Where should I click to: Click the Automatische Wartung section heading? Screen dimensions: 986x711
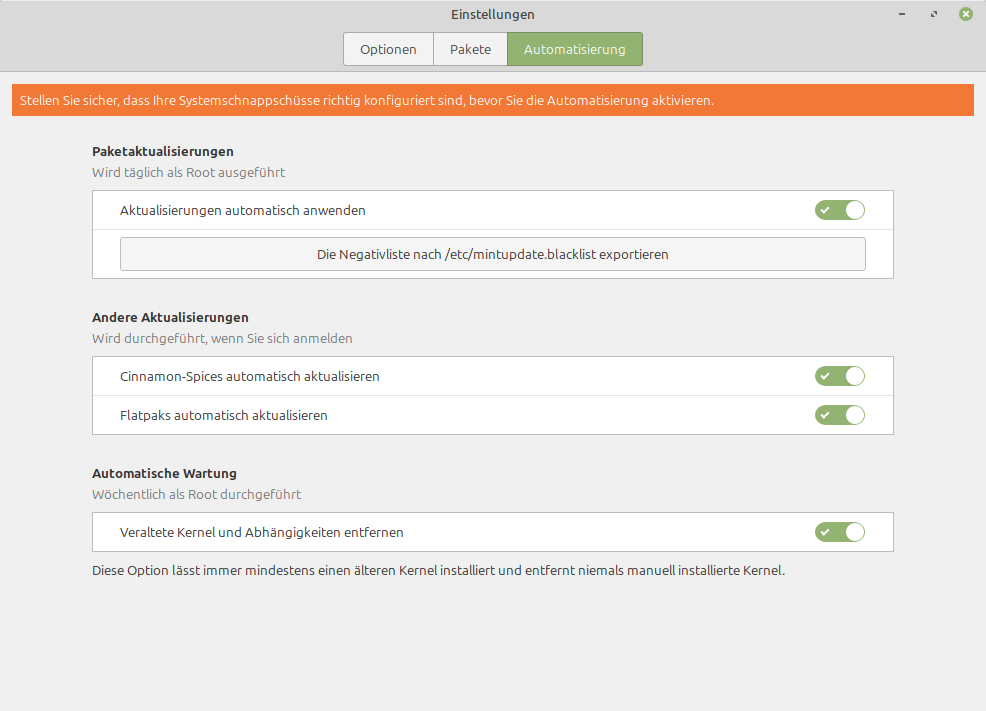coord(164,473)
